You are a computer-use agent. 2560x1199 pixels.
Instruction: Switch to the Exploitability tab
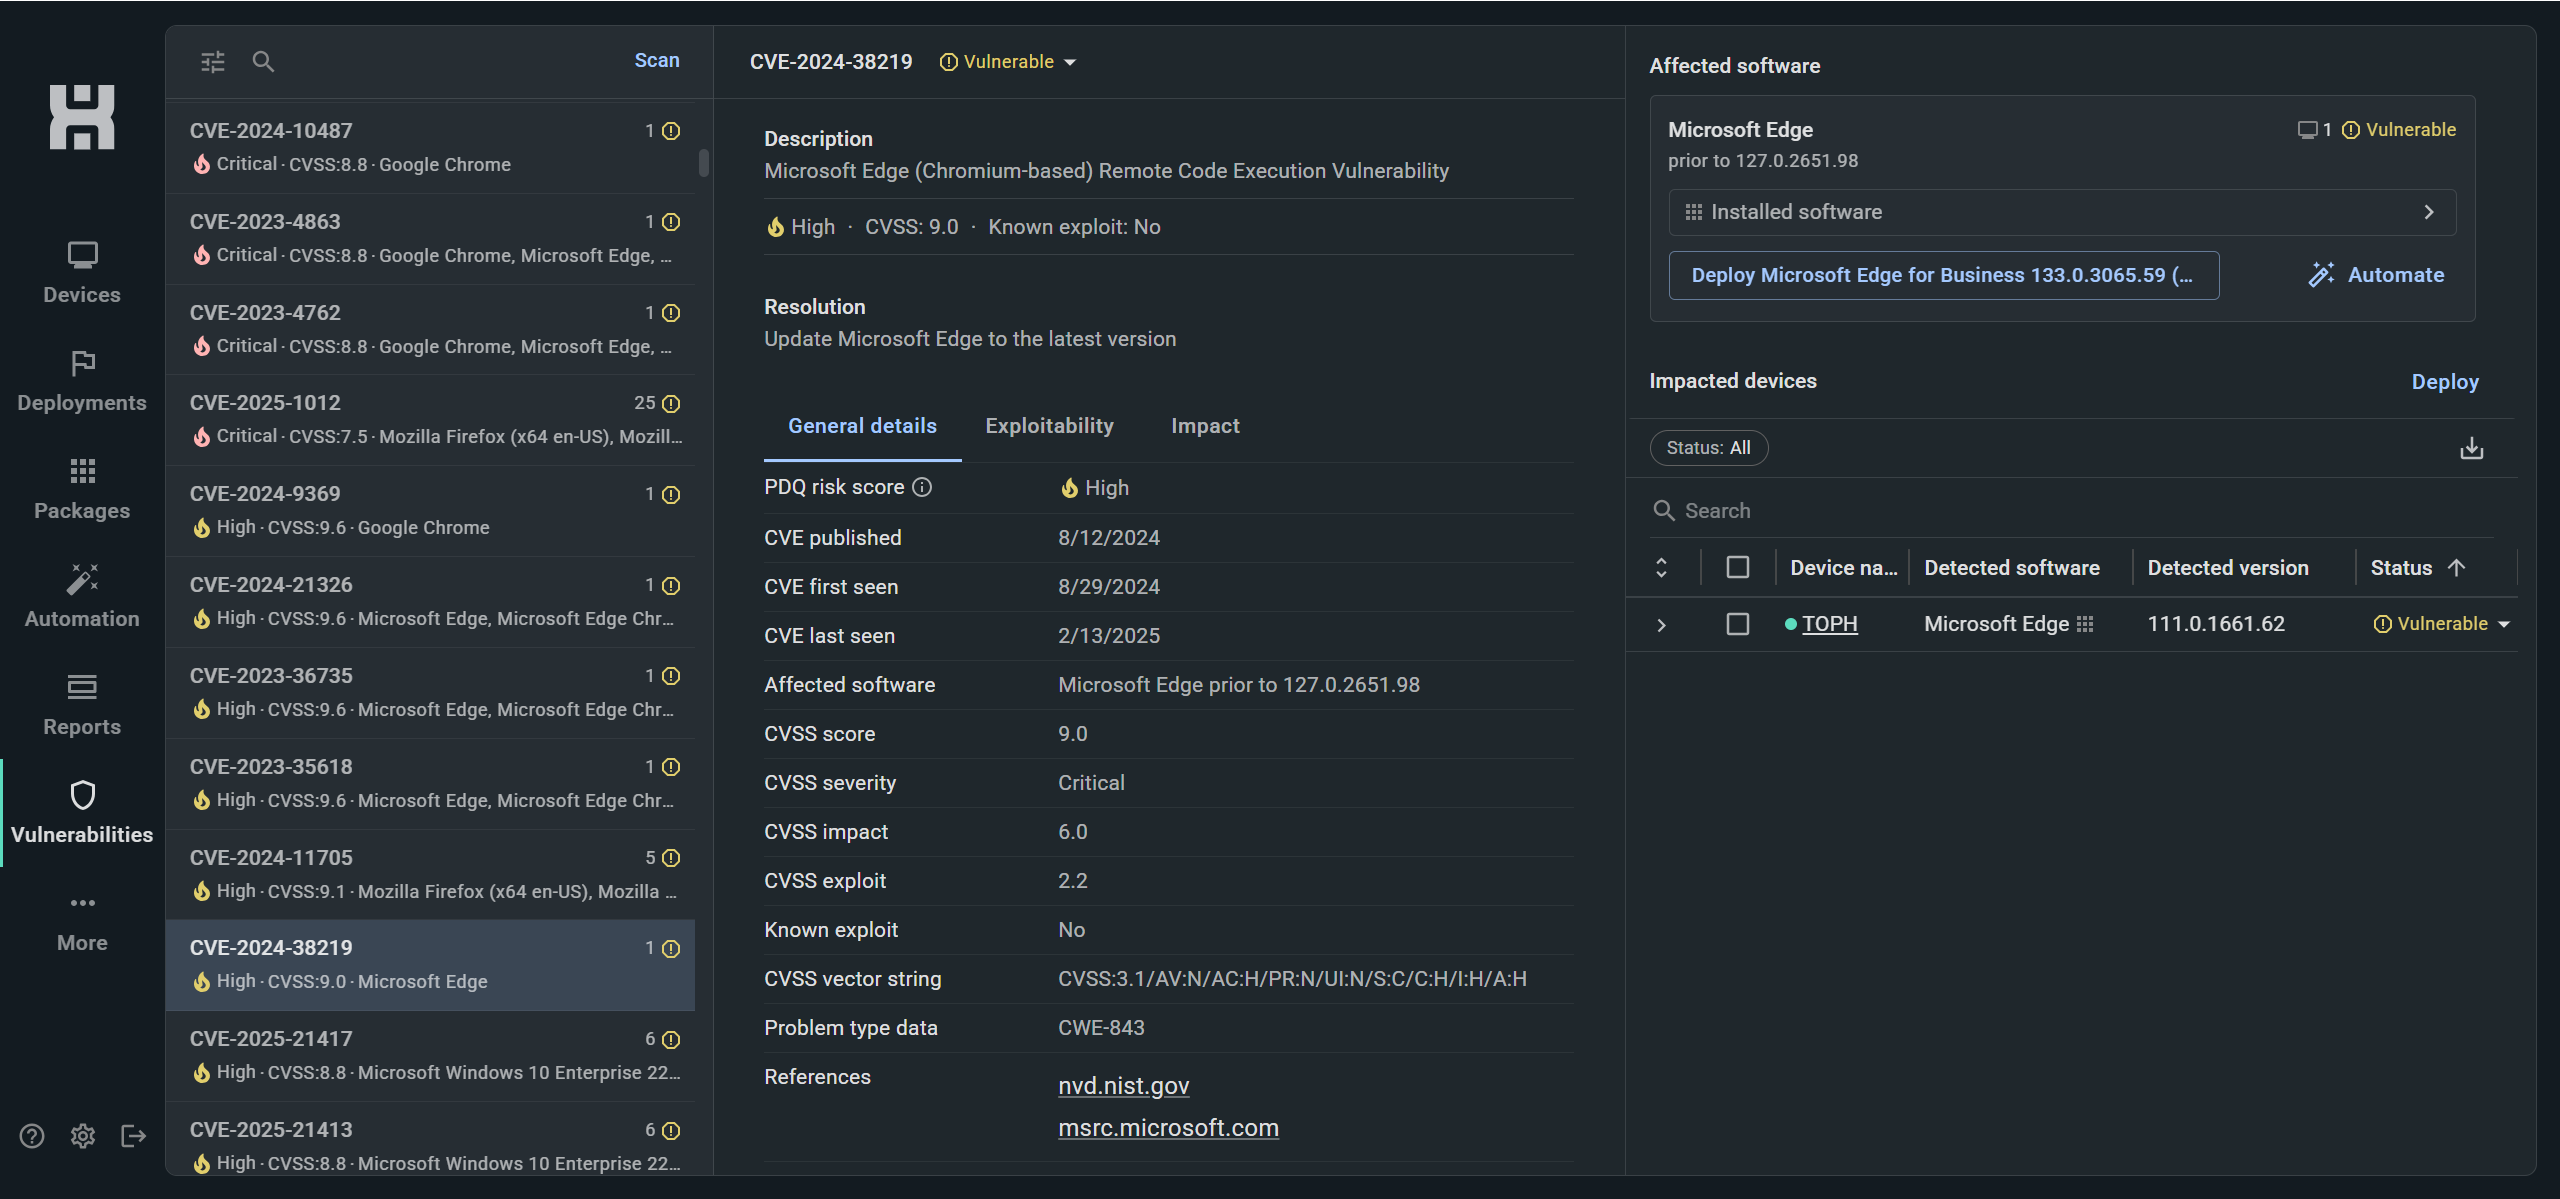[1049, 426]
